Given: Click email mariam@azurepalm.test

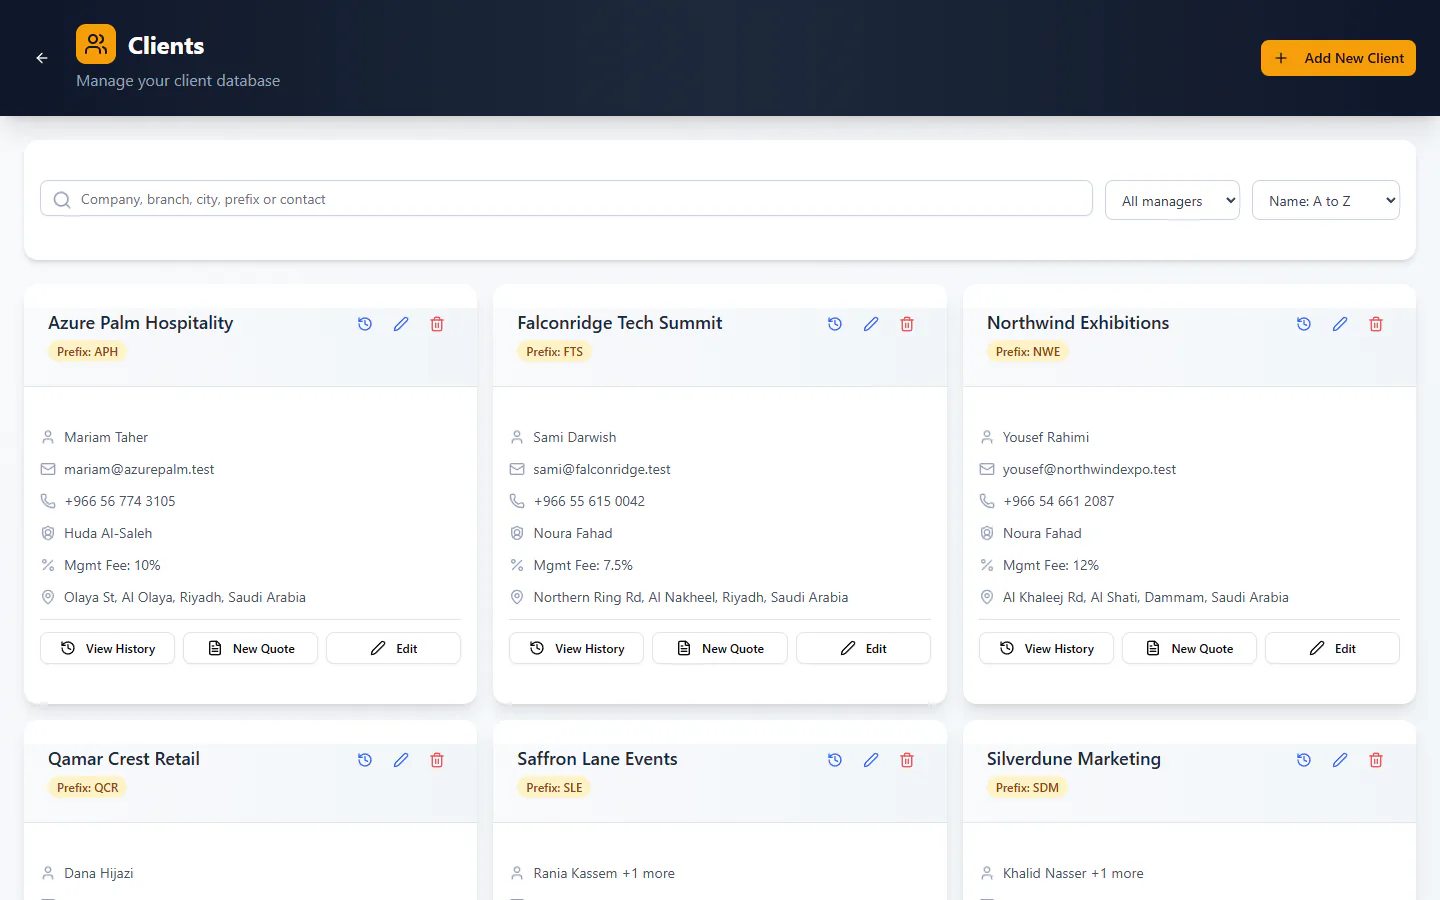Looking at the screenshot, I should click(x=139, y=469).
